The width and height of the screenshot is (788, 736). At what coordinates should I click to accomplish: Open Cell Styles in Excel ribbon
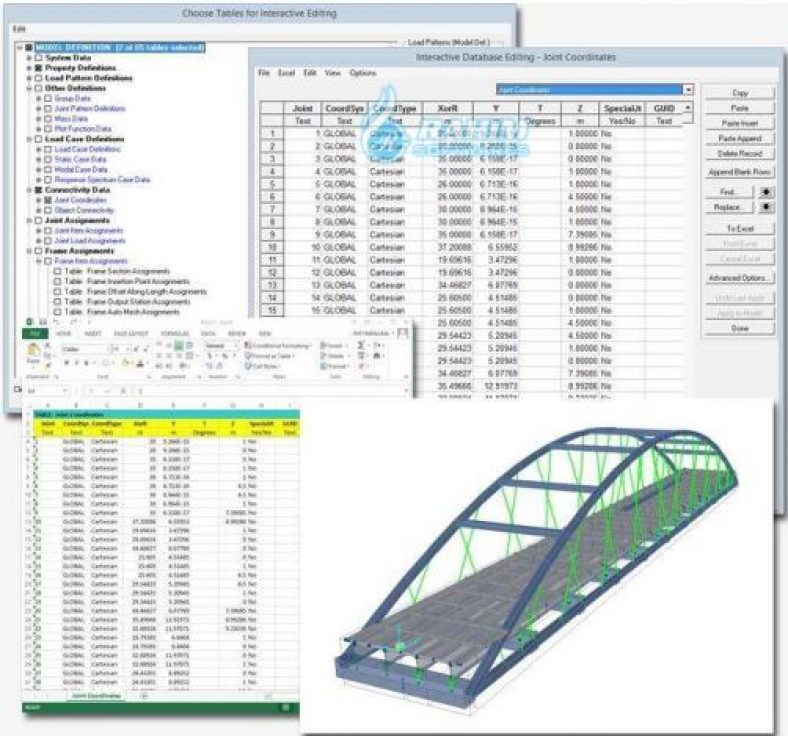[262, 366]
